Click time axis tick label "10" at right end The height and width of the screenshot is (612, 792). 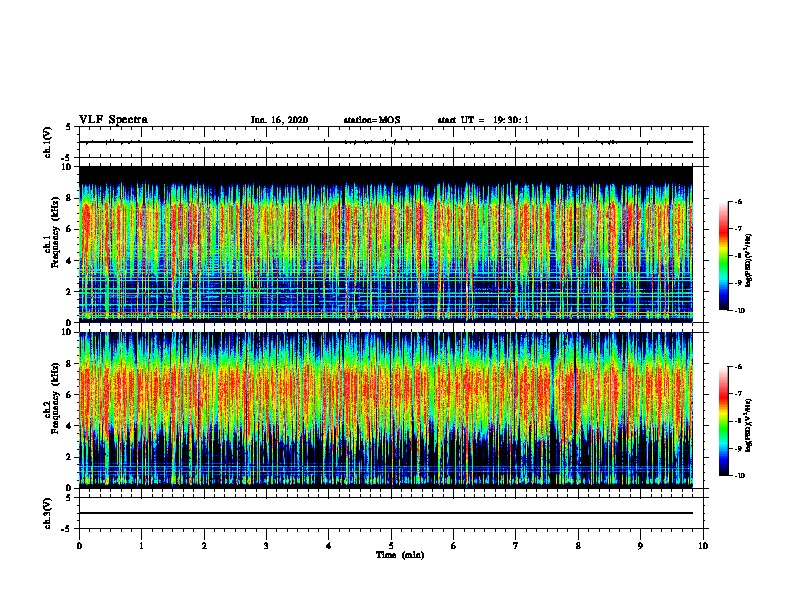pos(703,546)
